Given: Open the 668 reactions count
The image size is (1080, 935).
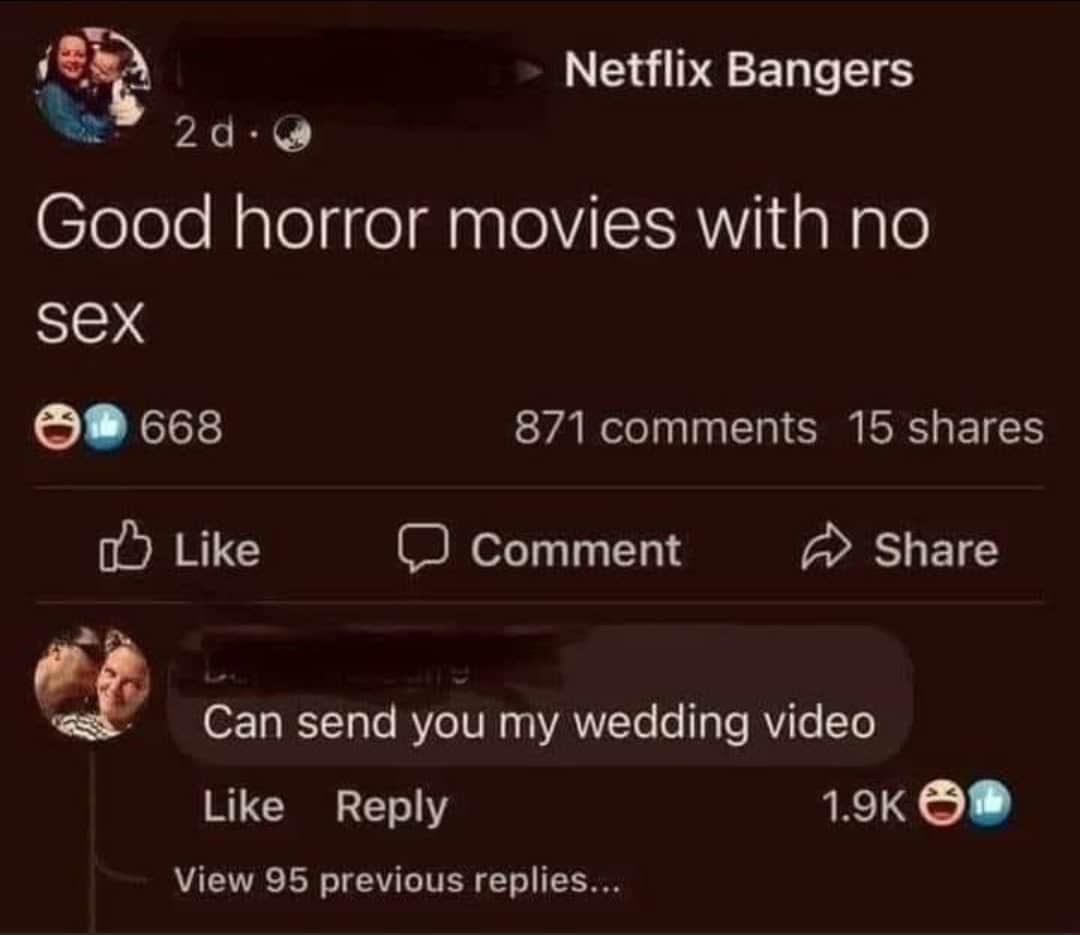Looking at the screenshot, I should 182,427.
